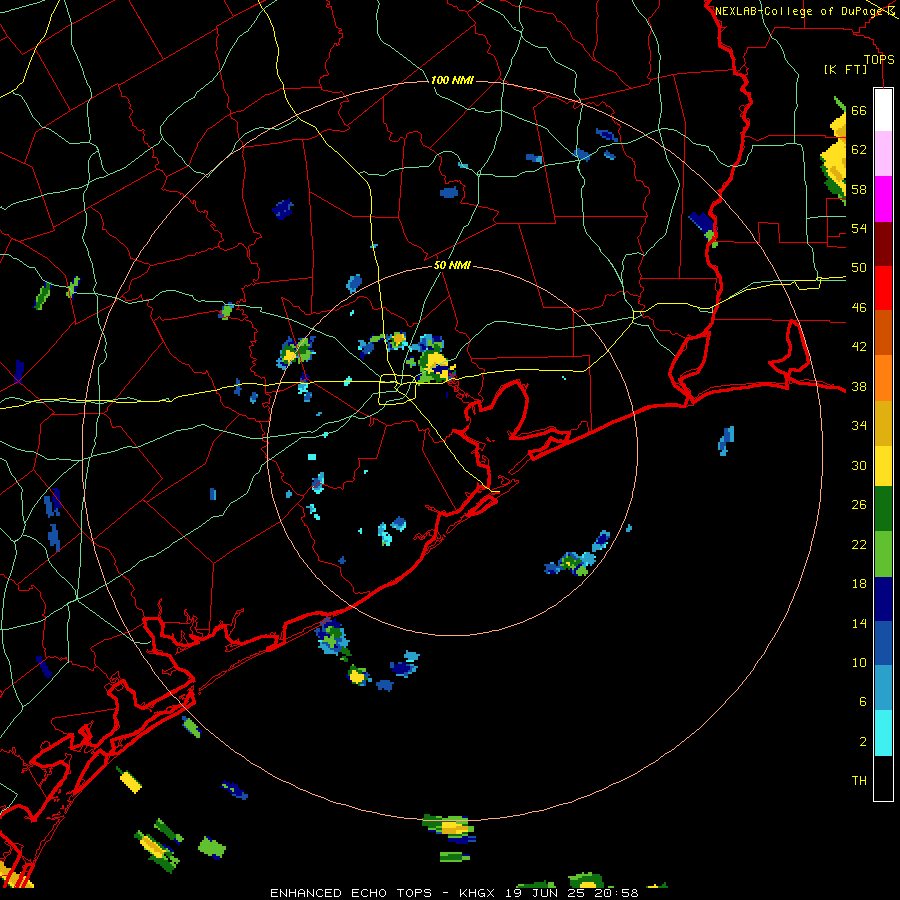Click the TOPS legend title
This screenshot has width=900, height=900.
tap(879, 60)
